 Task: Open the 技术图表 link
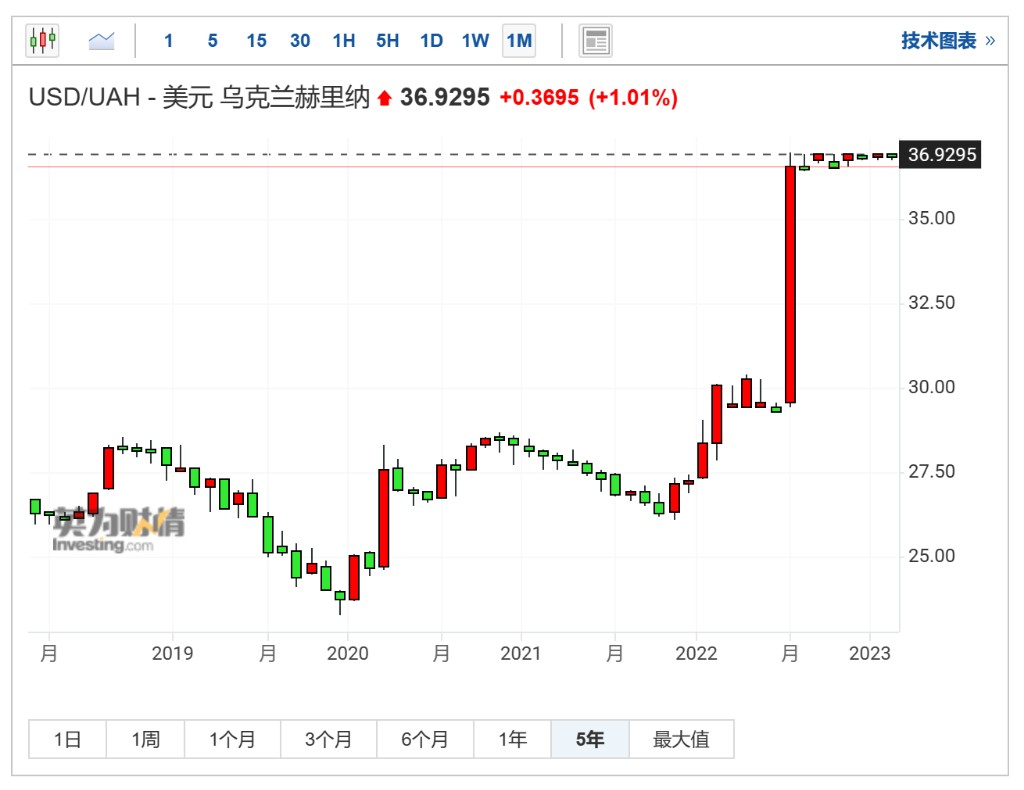tap(948, 40)
